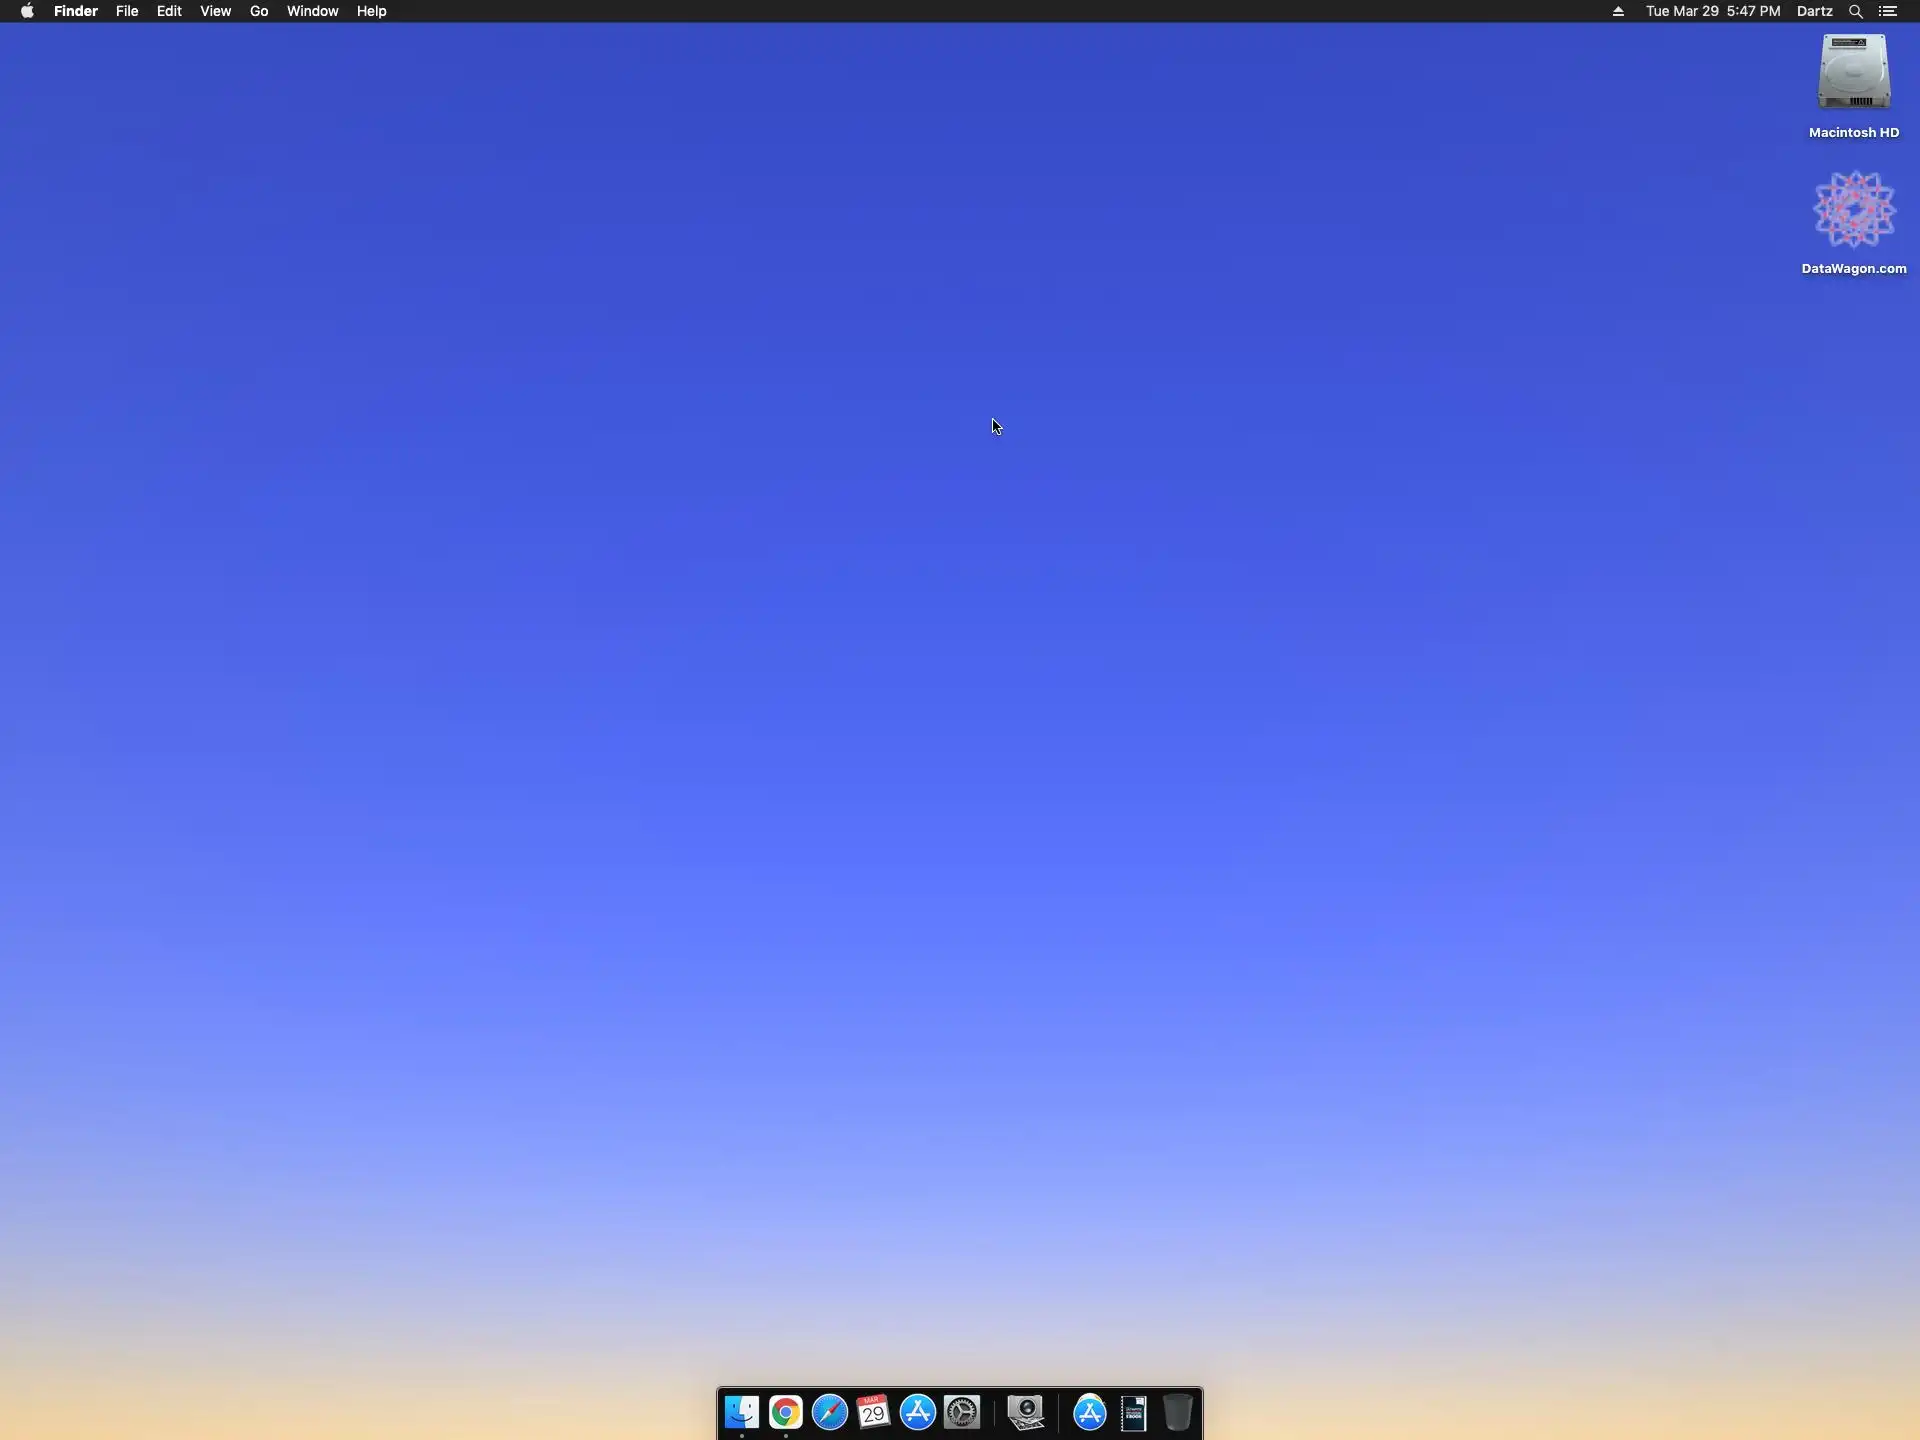This screenshot has height=1440, width=1920.
Task: Open the Calendar app showing 29
Action: pyautogui.click(x=874, y=1412)
